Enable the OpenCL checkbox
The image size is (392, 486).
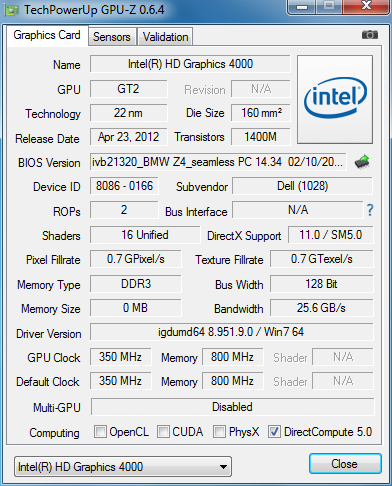[x=100, y=431]
